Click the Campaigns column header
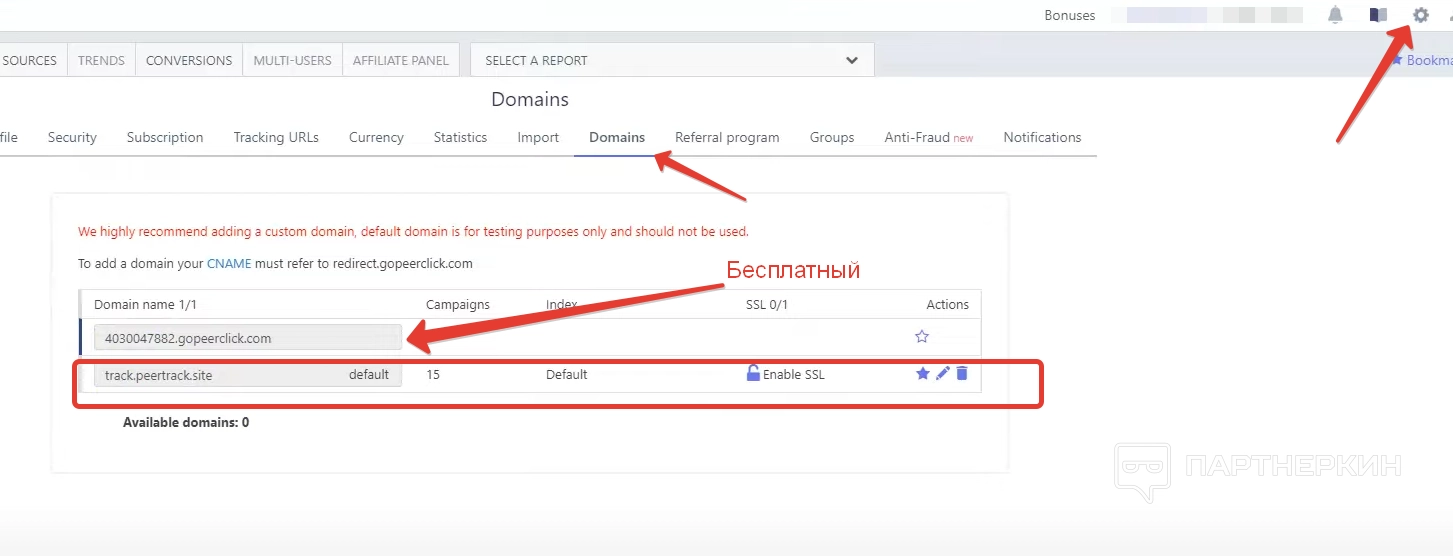The width and height of the screenshot is (1453, 556). pos(458,304)
